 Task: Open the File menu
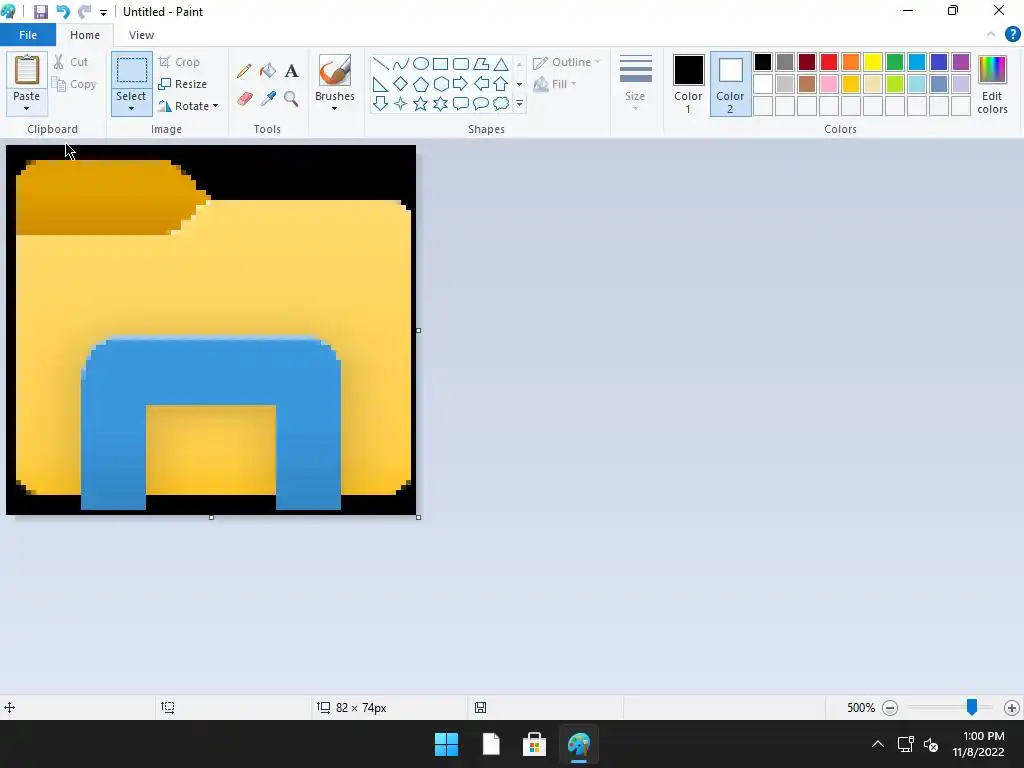pos(28,35)
